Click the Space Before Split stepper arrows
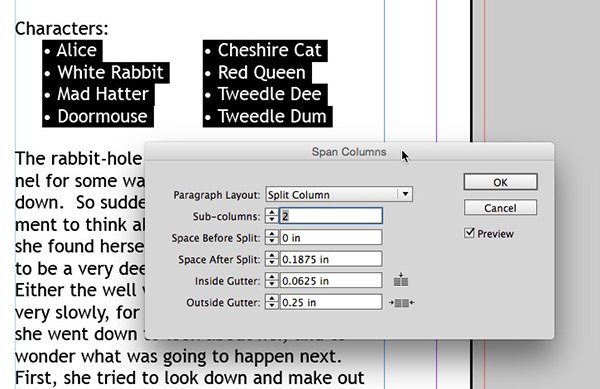 (272, 238)
